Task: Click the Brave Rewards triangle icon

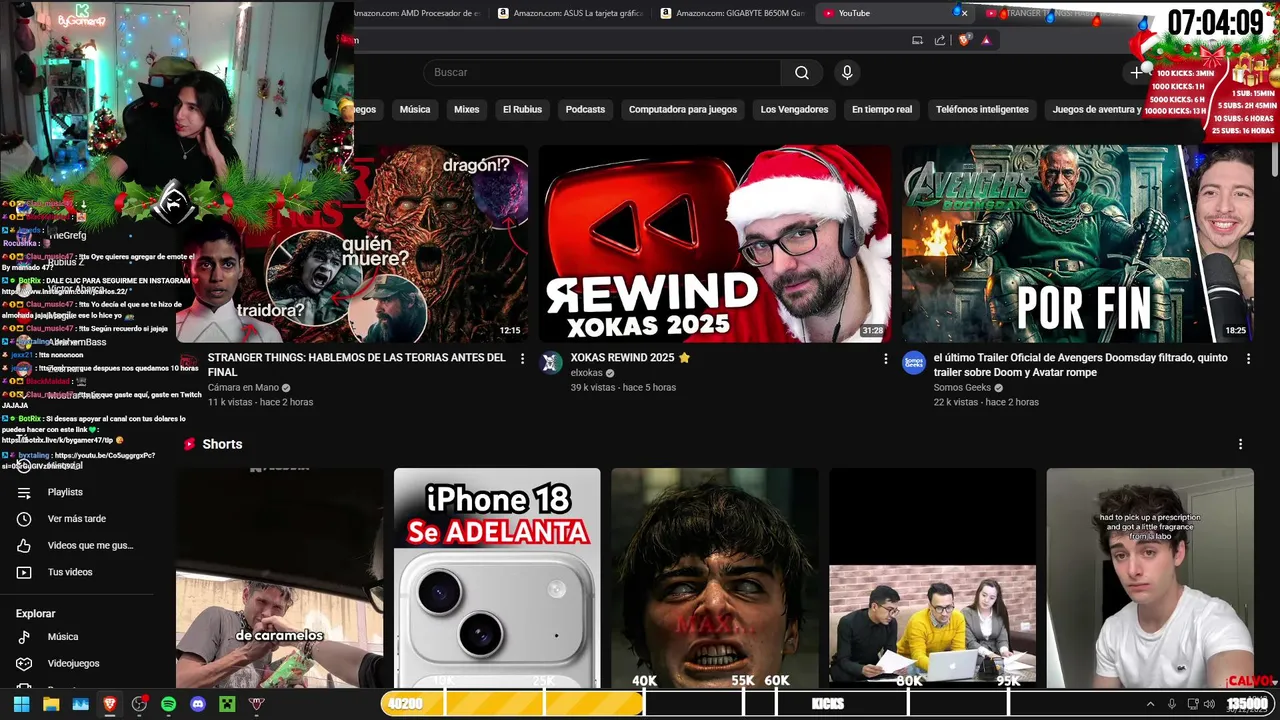Action: (x=986, y=40)
